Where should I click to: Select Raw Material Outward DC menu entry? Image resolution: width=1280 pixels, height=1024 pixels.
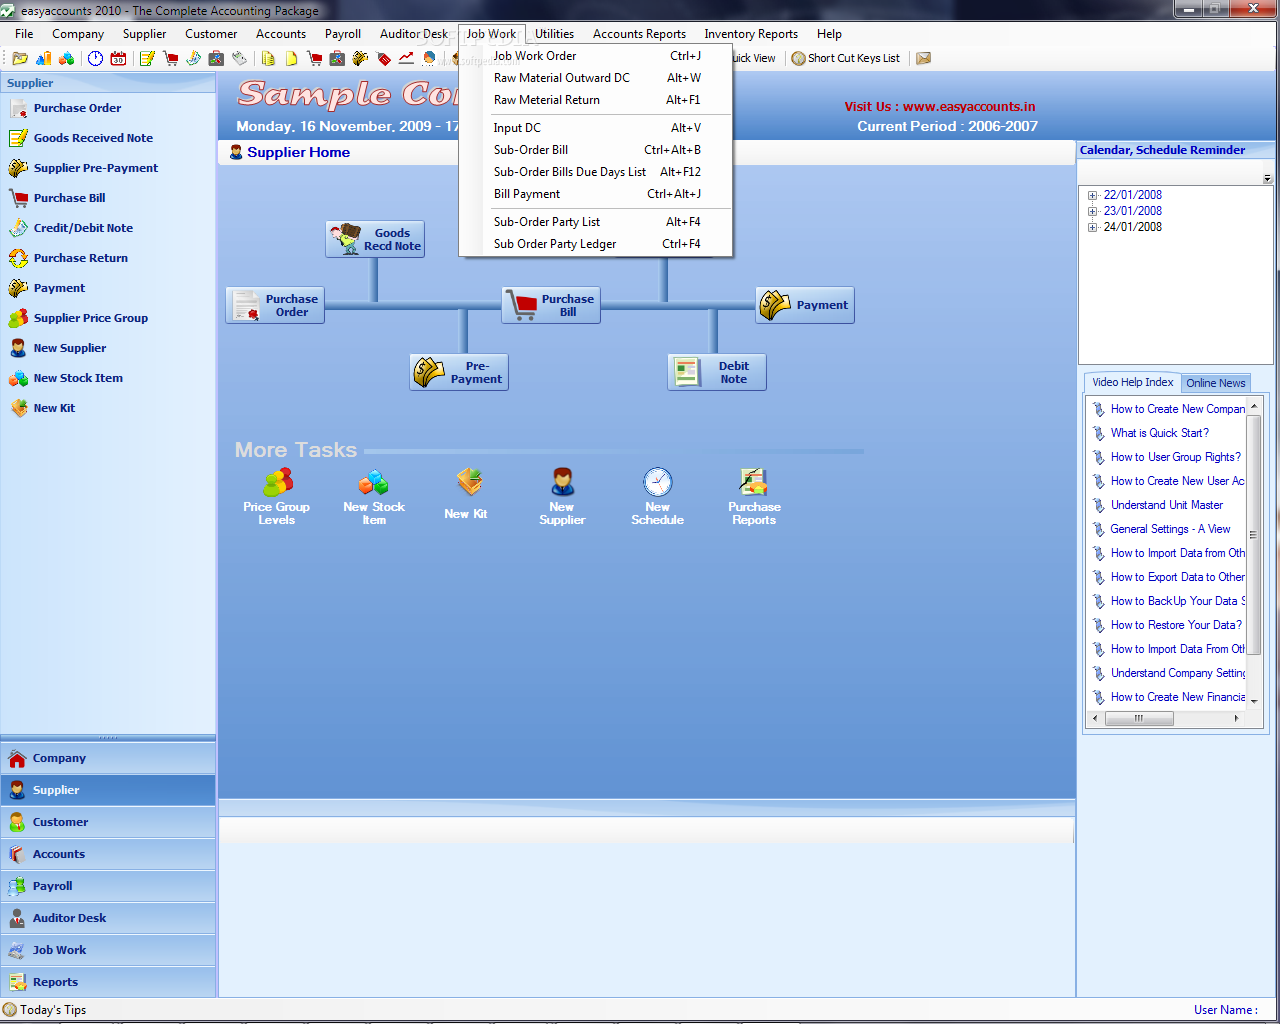[596, 78]
